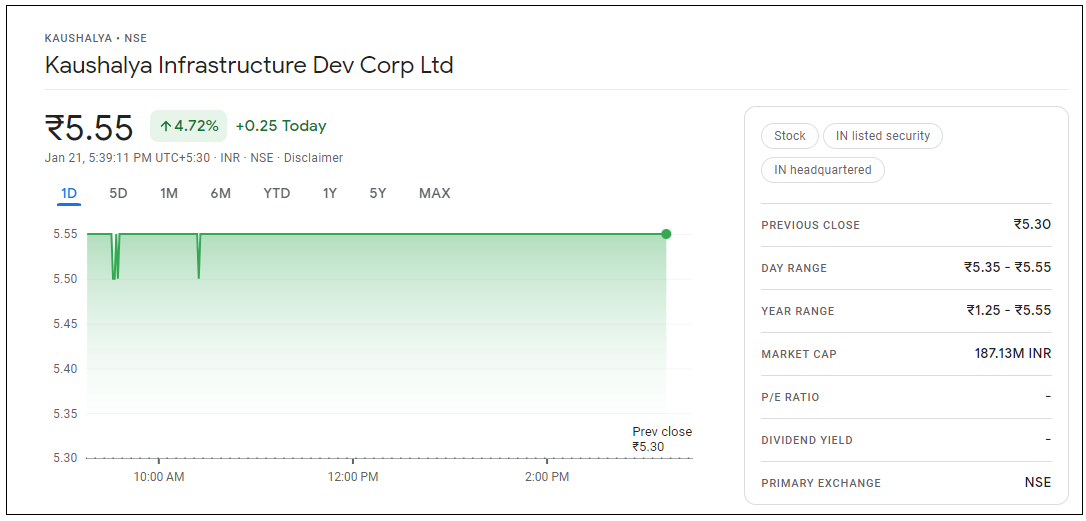The height and width of the screenshot is (521, 1086).
Task: Click the PREVIOUS CLOSE label
Action: pos(810,225)
